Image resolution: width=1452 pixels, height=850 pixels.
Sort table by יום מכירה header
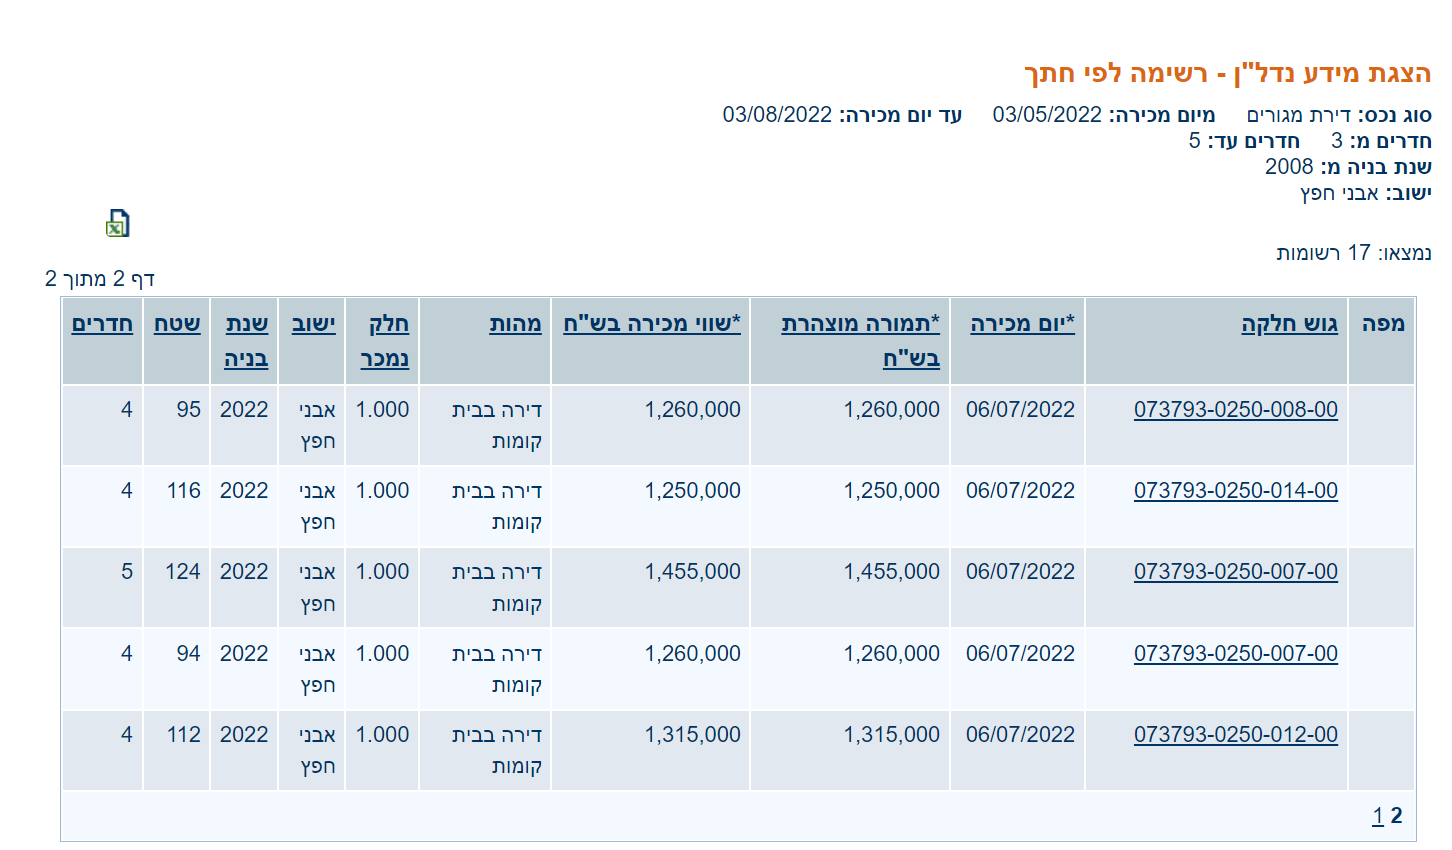(x=1021, y=324)
